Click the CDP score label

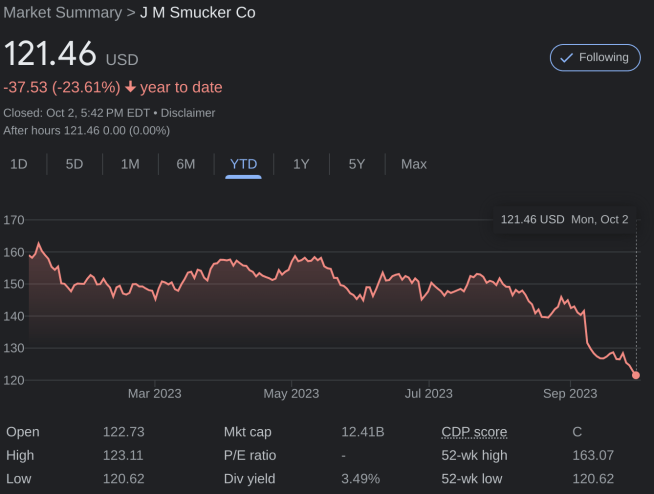(474, 432)
